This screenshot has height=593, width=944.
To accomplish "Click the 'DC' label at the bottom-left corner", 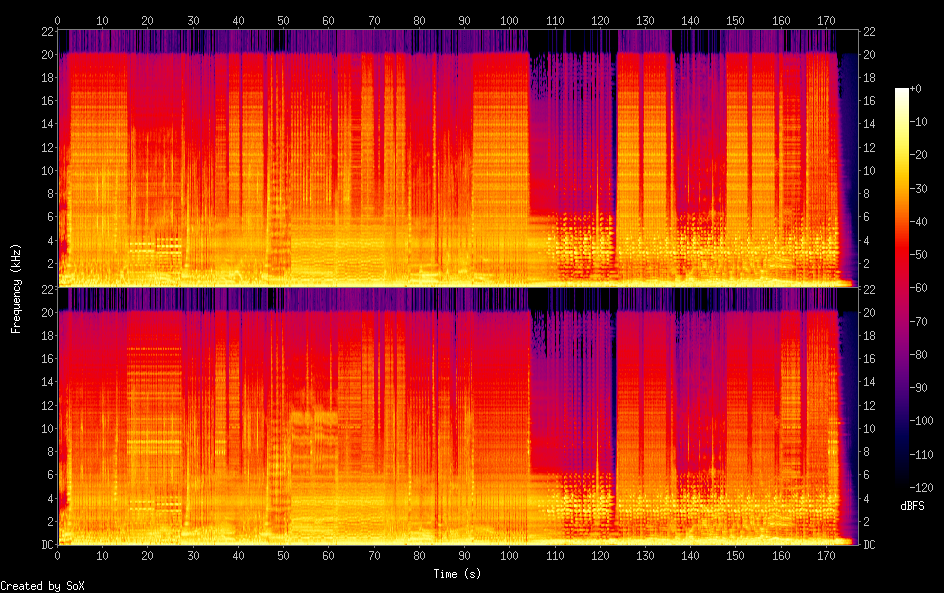I will (x=45, y=545).
